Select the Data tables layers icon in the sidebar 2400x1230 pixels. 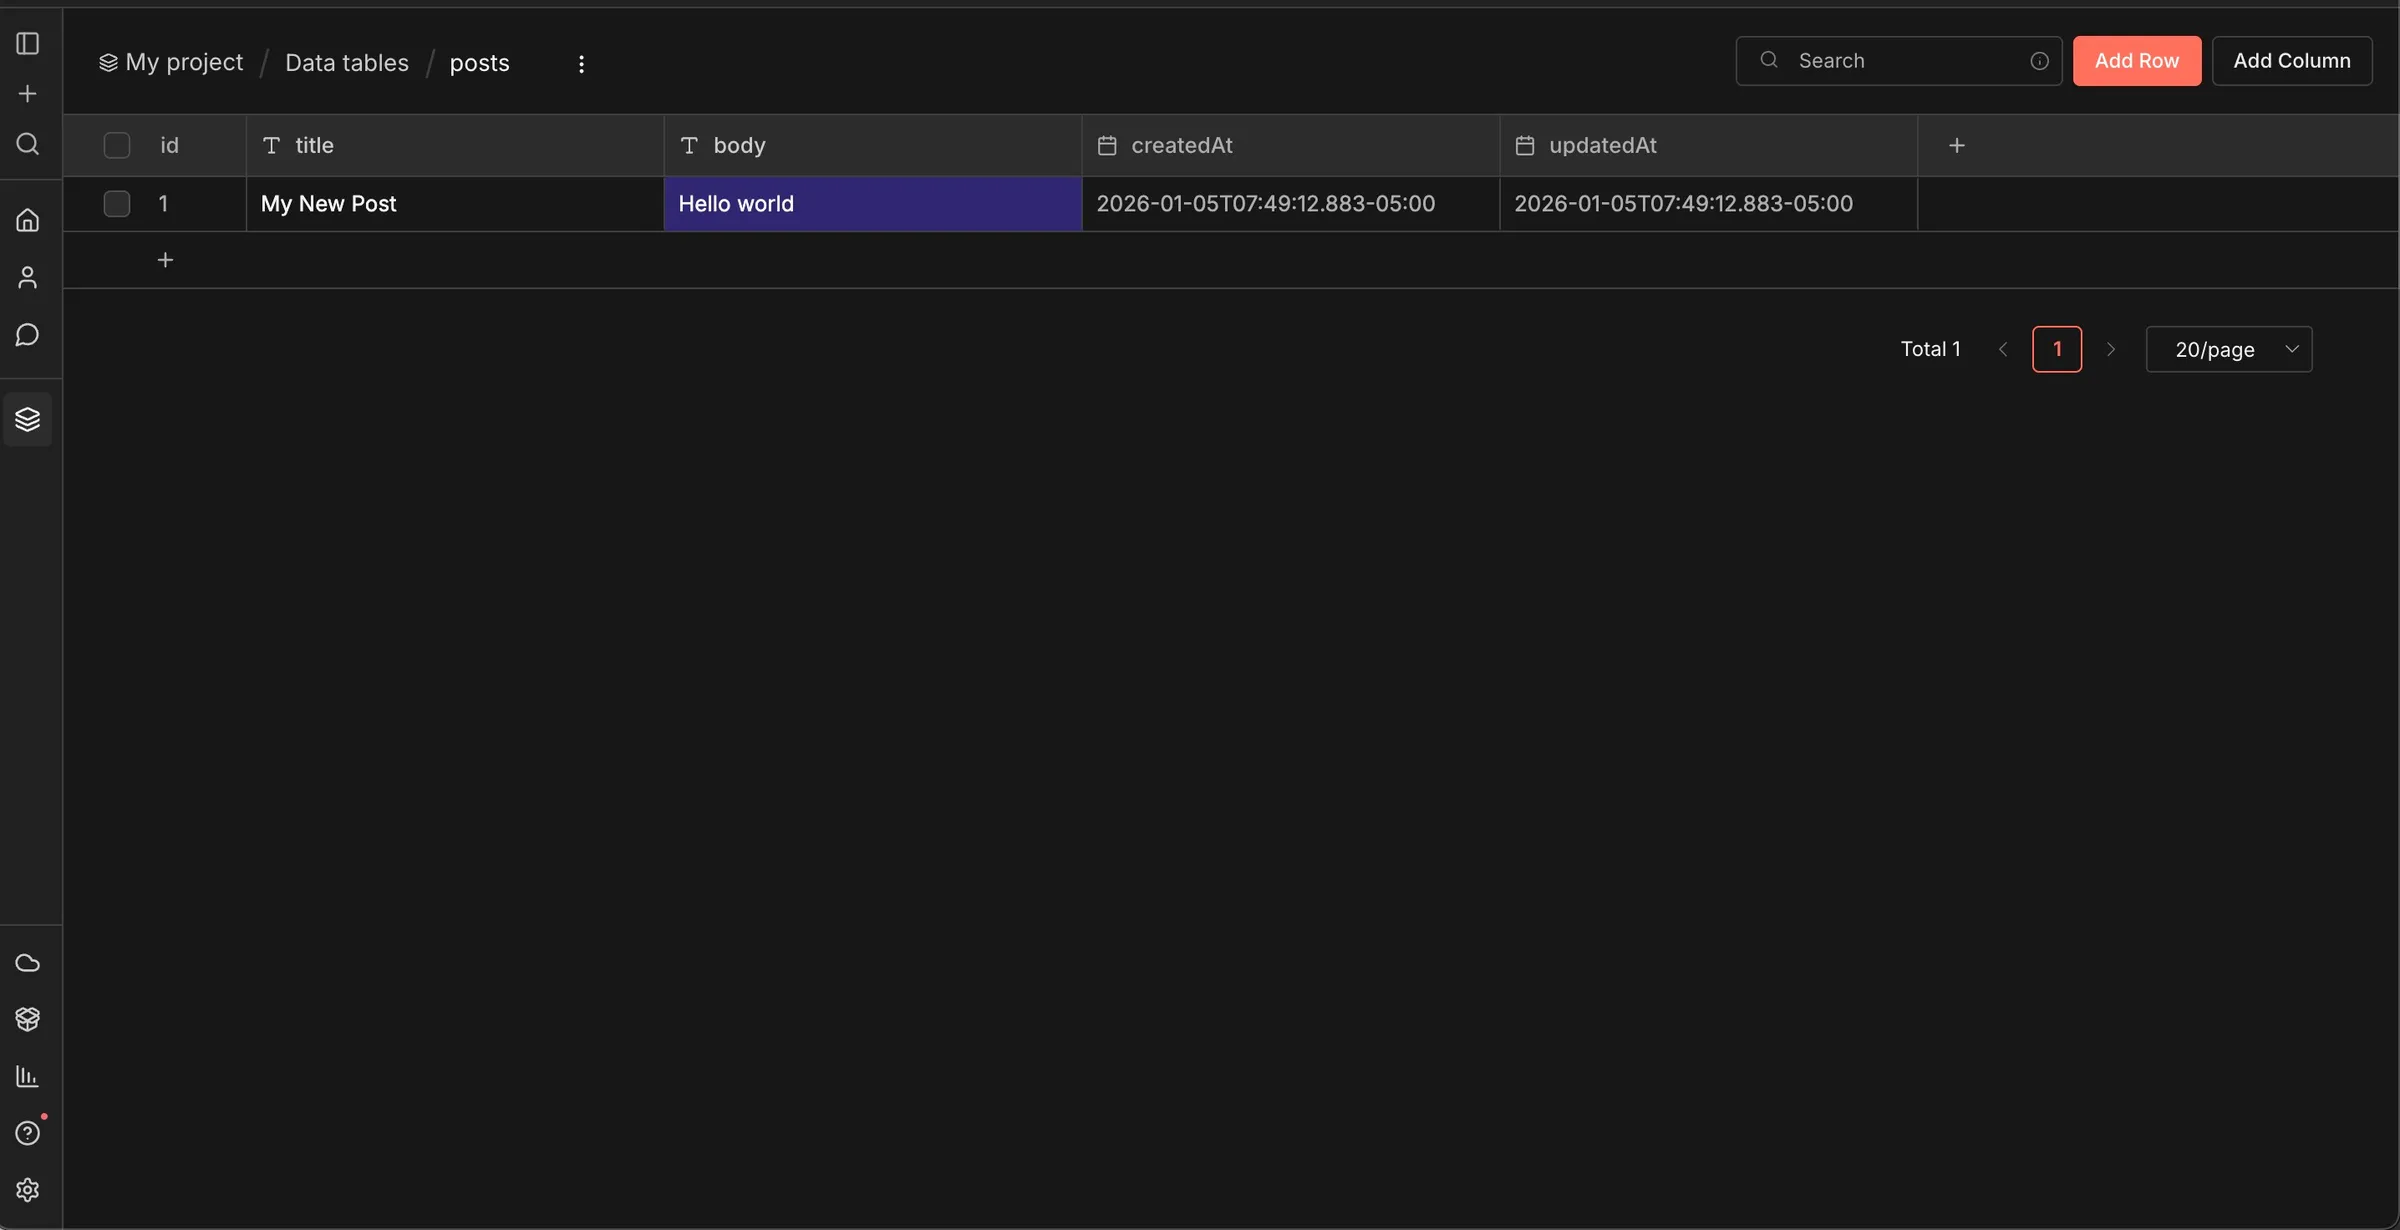(x=28, y=419)
